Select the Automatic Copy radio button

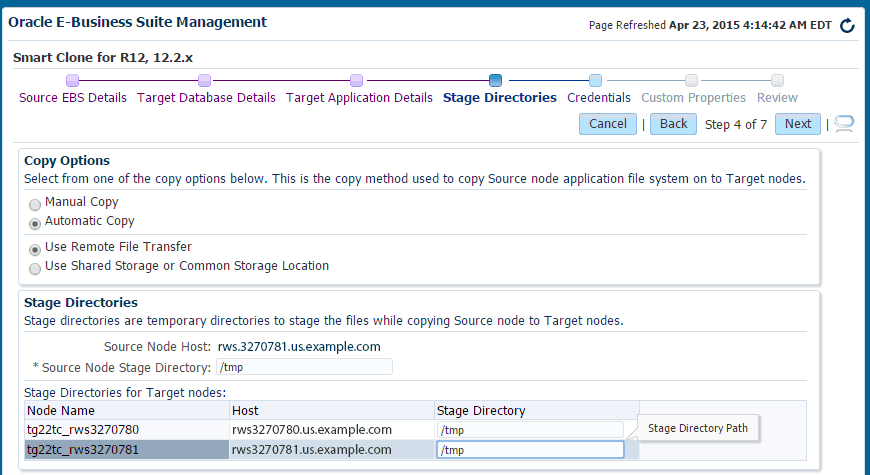35,224
